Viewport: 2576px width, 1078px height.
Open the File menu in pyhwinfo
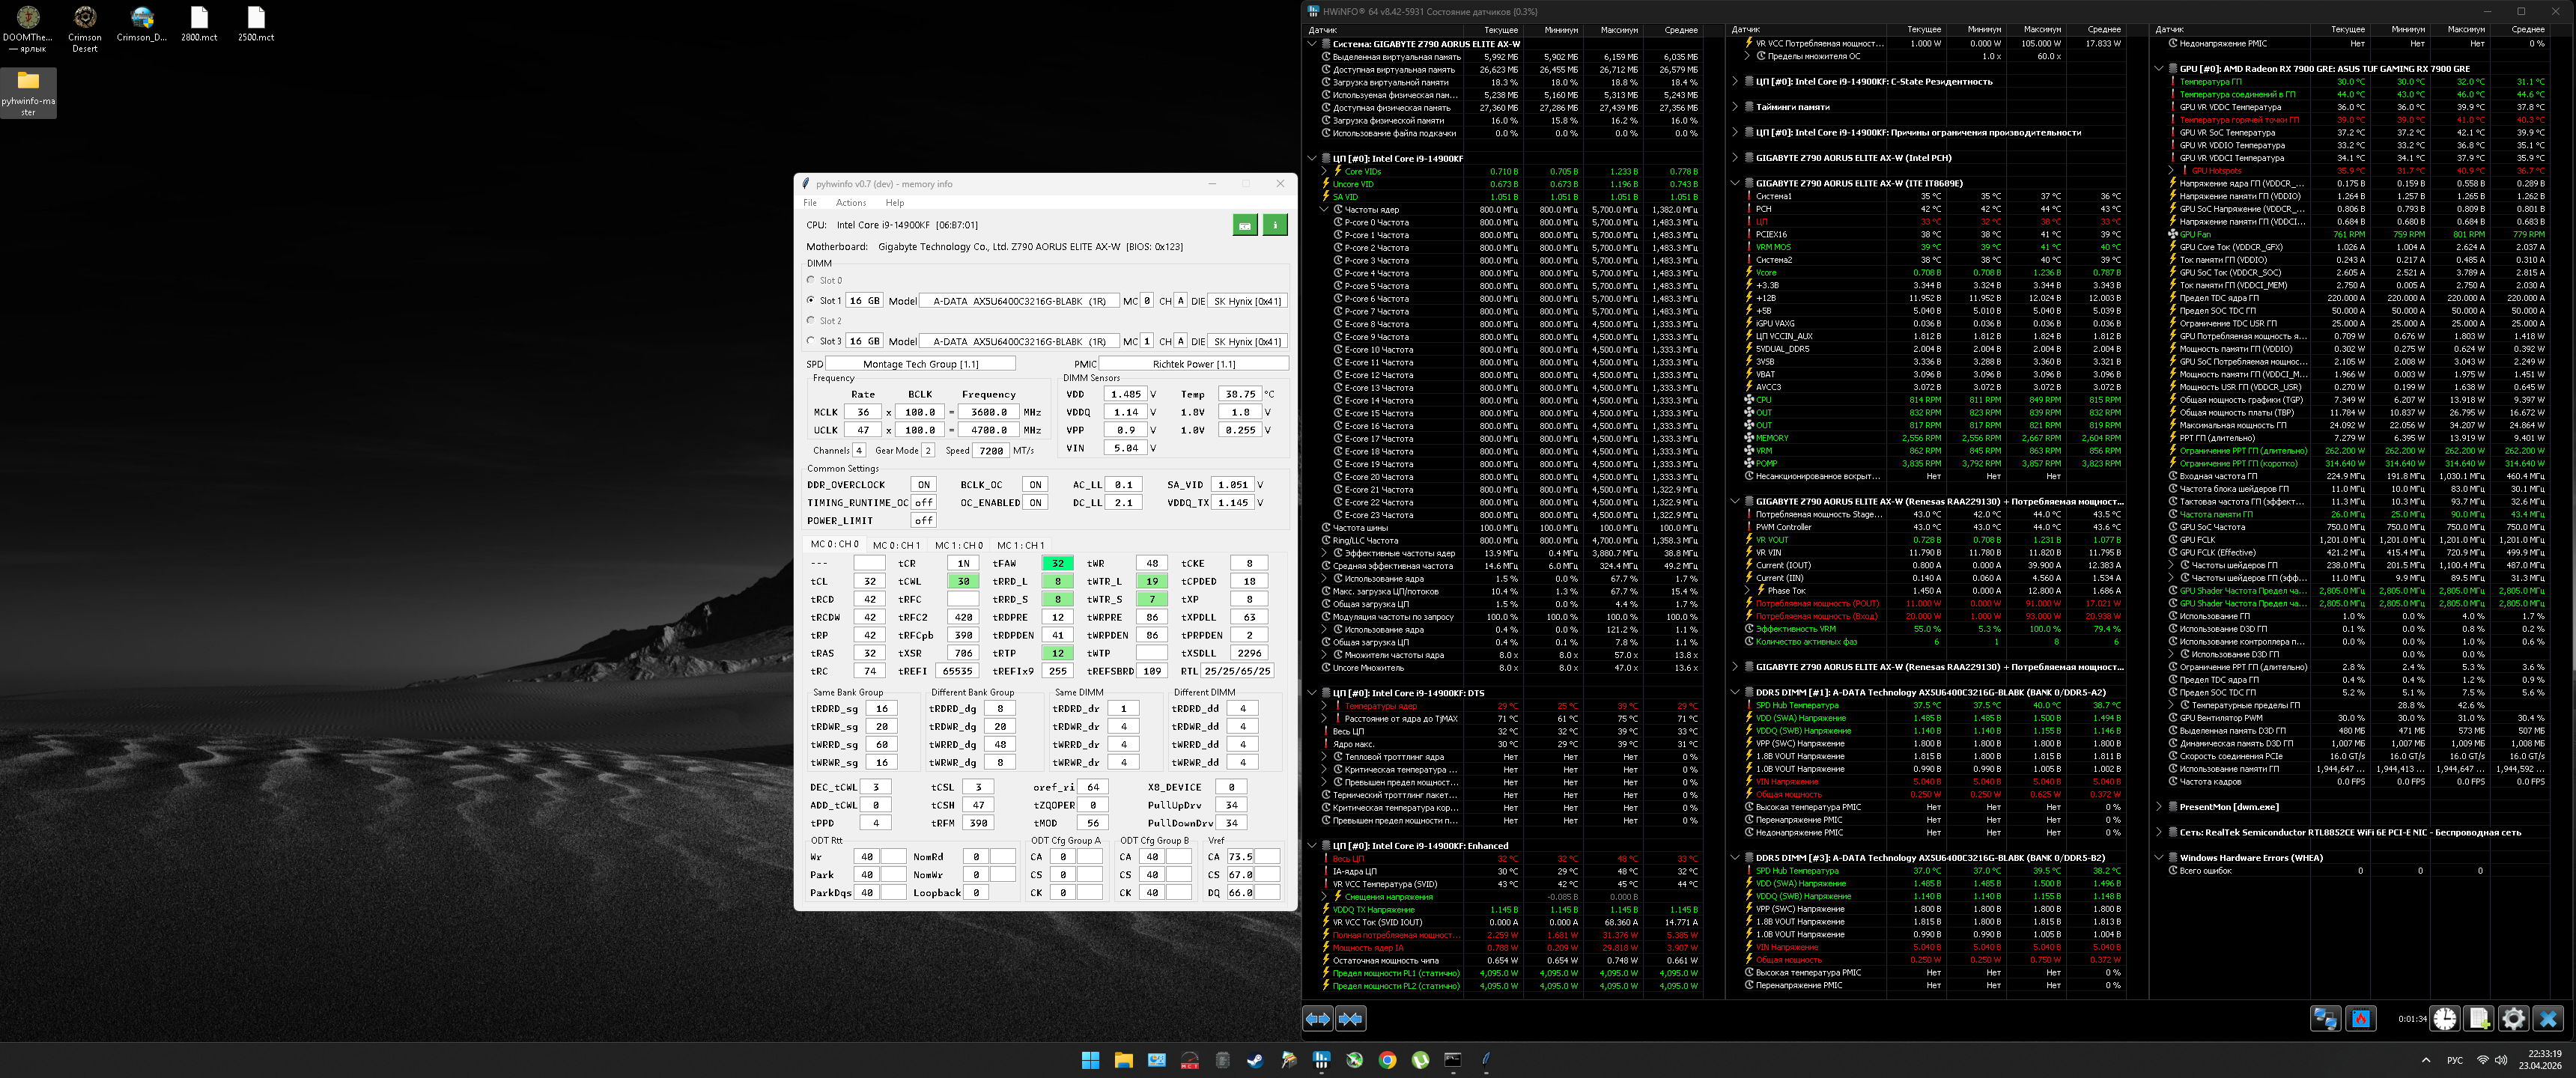coord(810,203)
